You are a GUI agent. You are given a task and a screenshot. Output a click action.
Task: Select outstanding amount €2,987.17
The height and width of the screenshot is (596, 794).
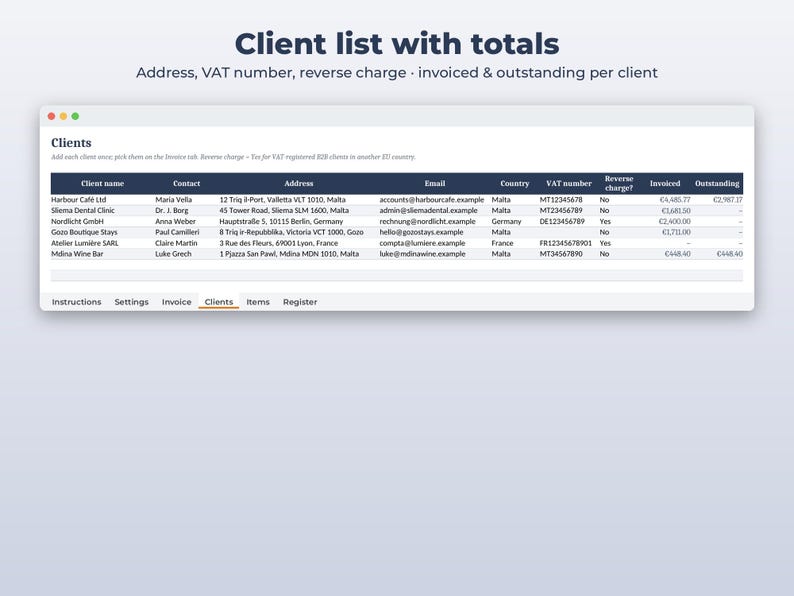[x=728, y=200]
